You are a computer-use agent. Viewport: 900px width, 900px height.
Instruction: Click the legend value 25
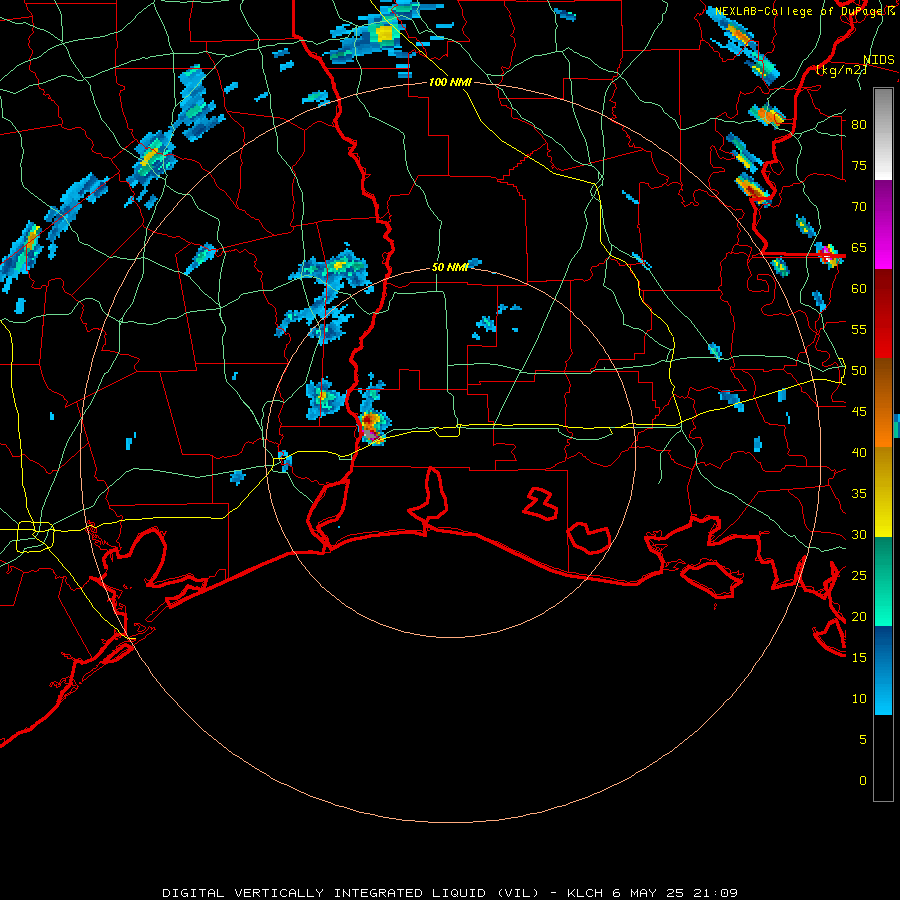(859, 576)
